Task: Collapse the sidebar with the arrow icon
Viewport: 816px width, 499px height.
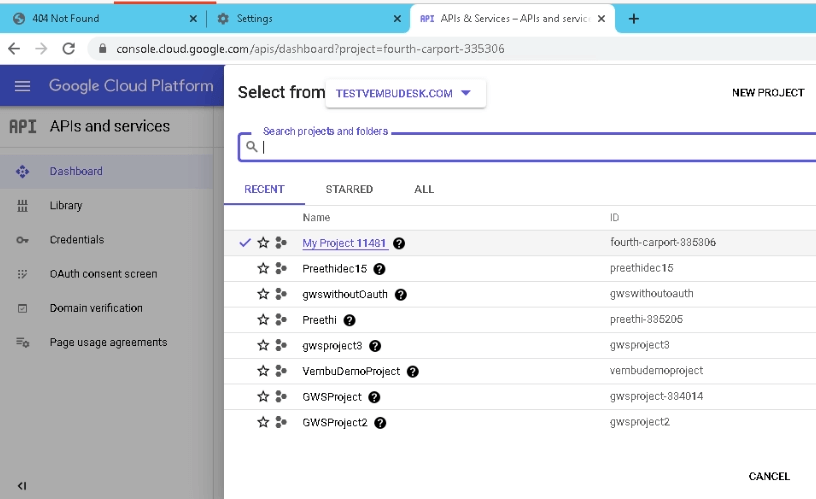Action: (22, 485)
